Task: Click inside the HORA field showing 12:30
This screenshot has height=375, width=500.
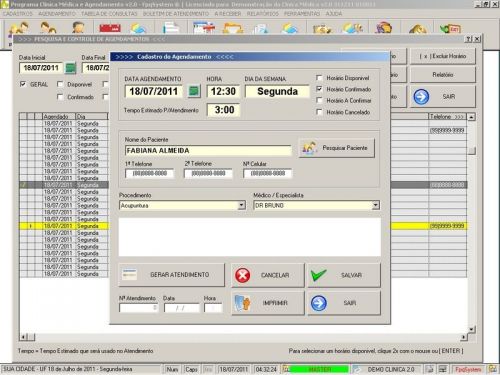Action: pyautogui.click(x=223, y=91)
